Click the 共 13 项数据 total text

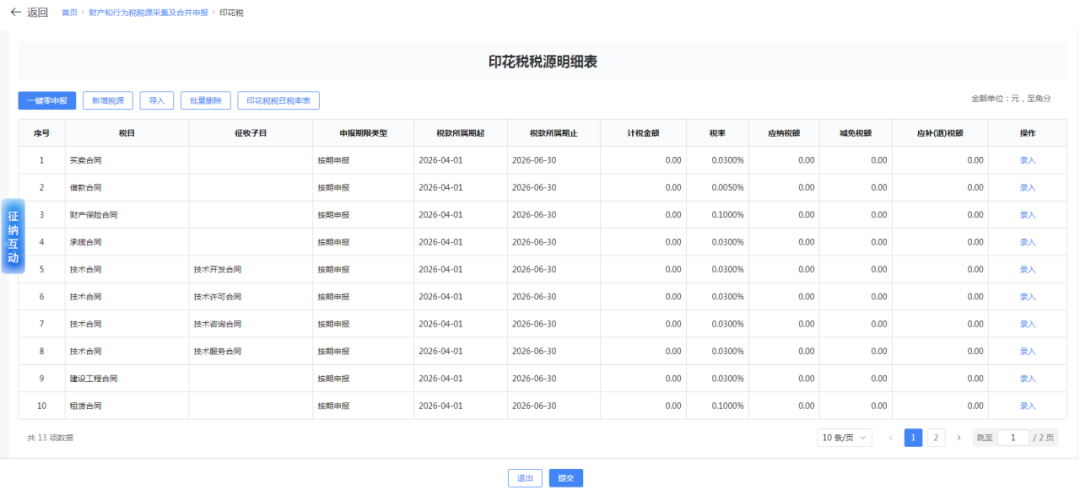click(50, 438)
